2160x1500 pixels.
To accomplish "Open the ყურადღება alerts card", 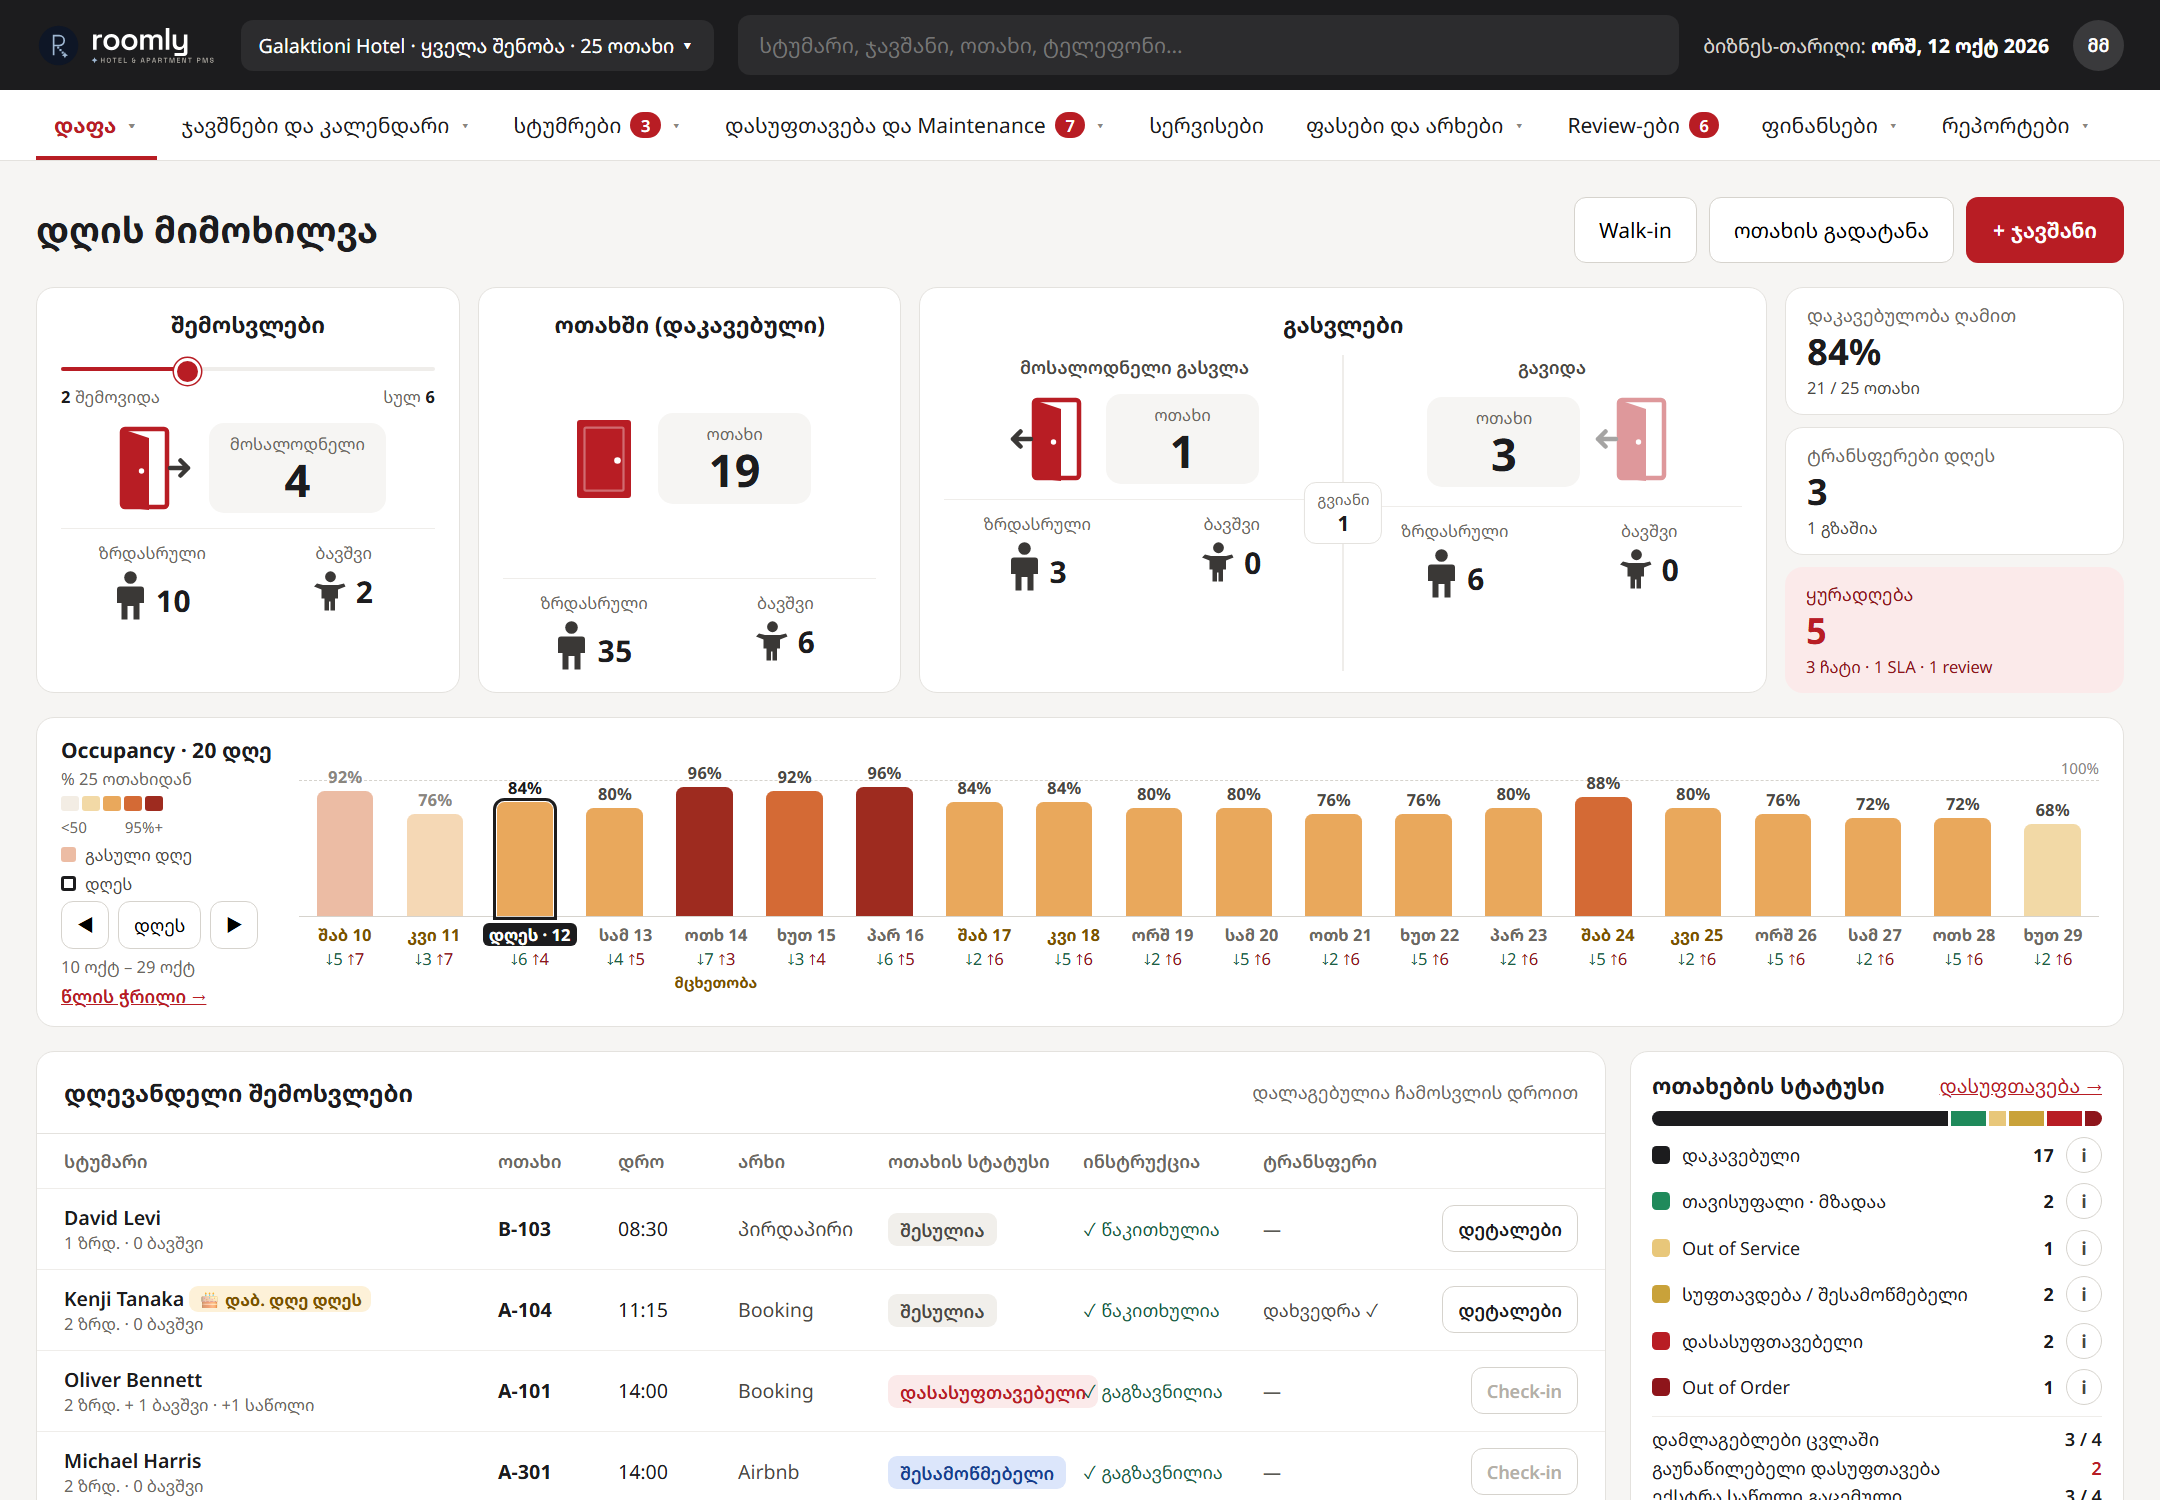I will 1954,630.
